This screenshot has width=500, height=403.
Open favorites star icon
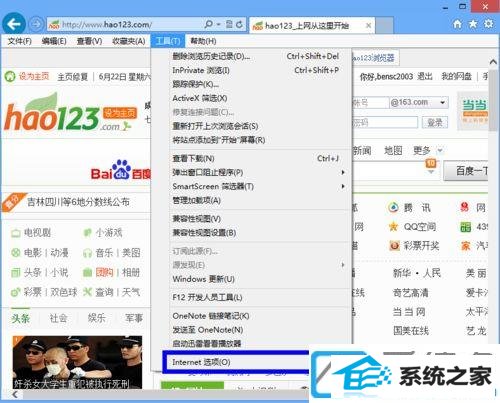tap(473, 24)
